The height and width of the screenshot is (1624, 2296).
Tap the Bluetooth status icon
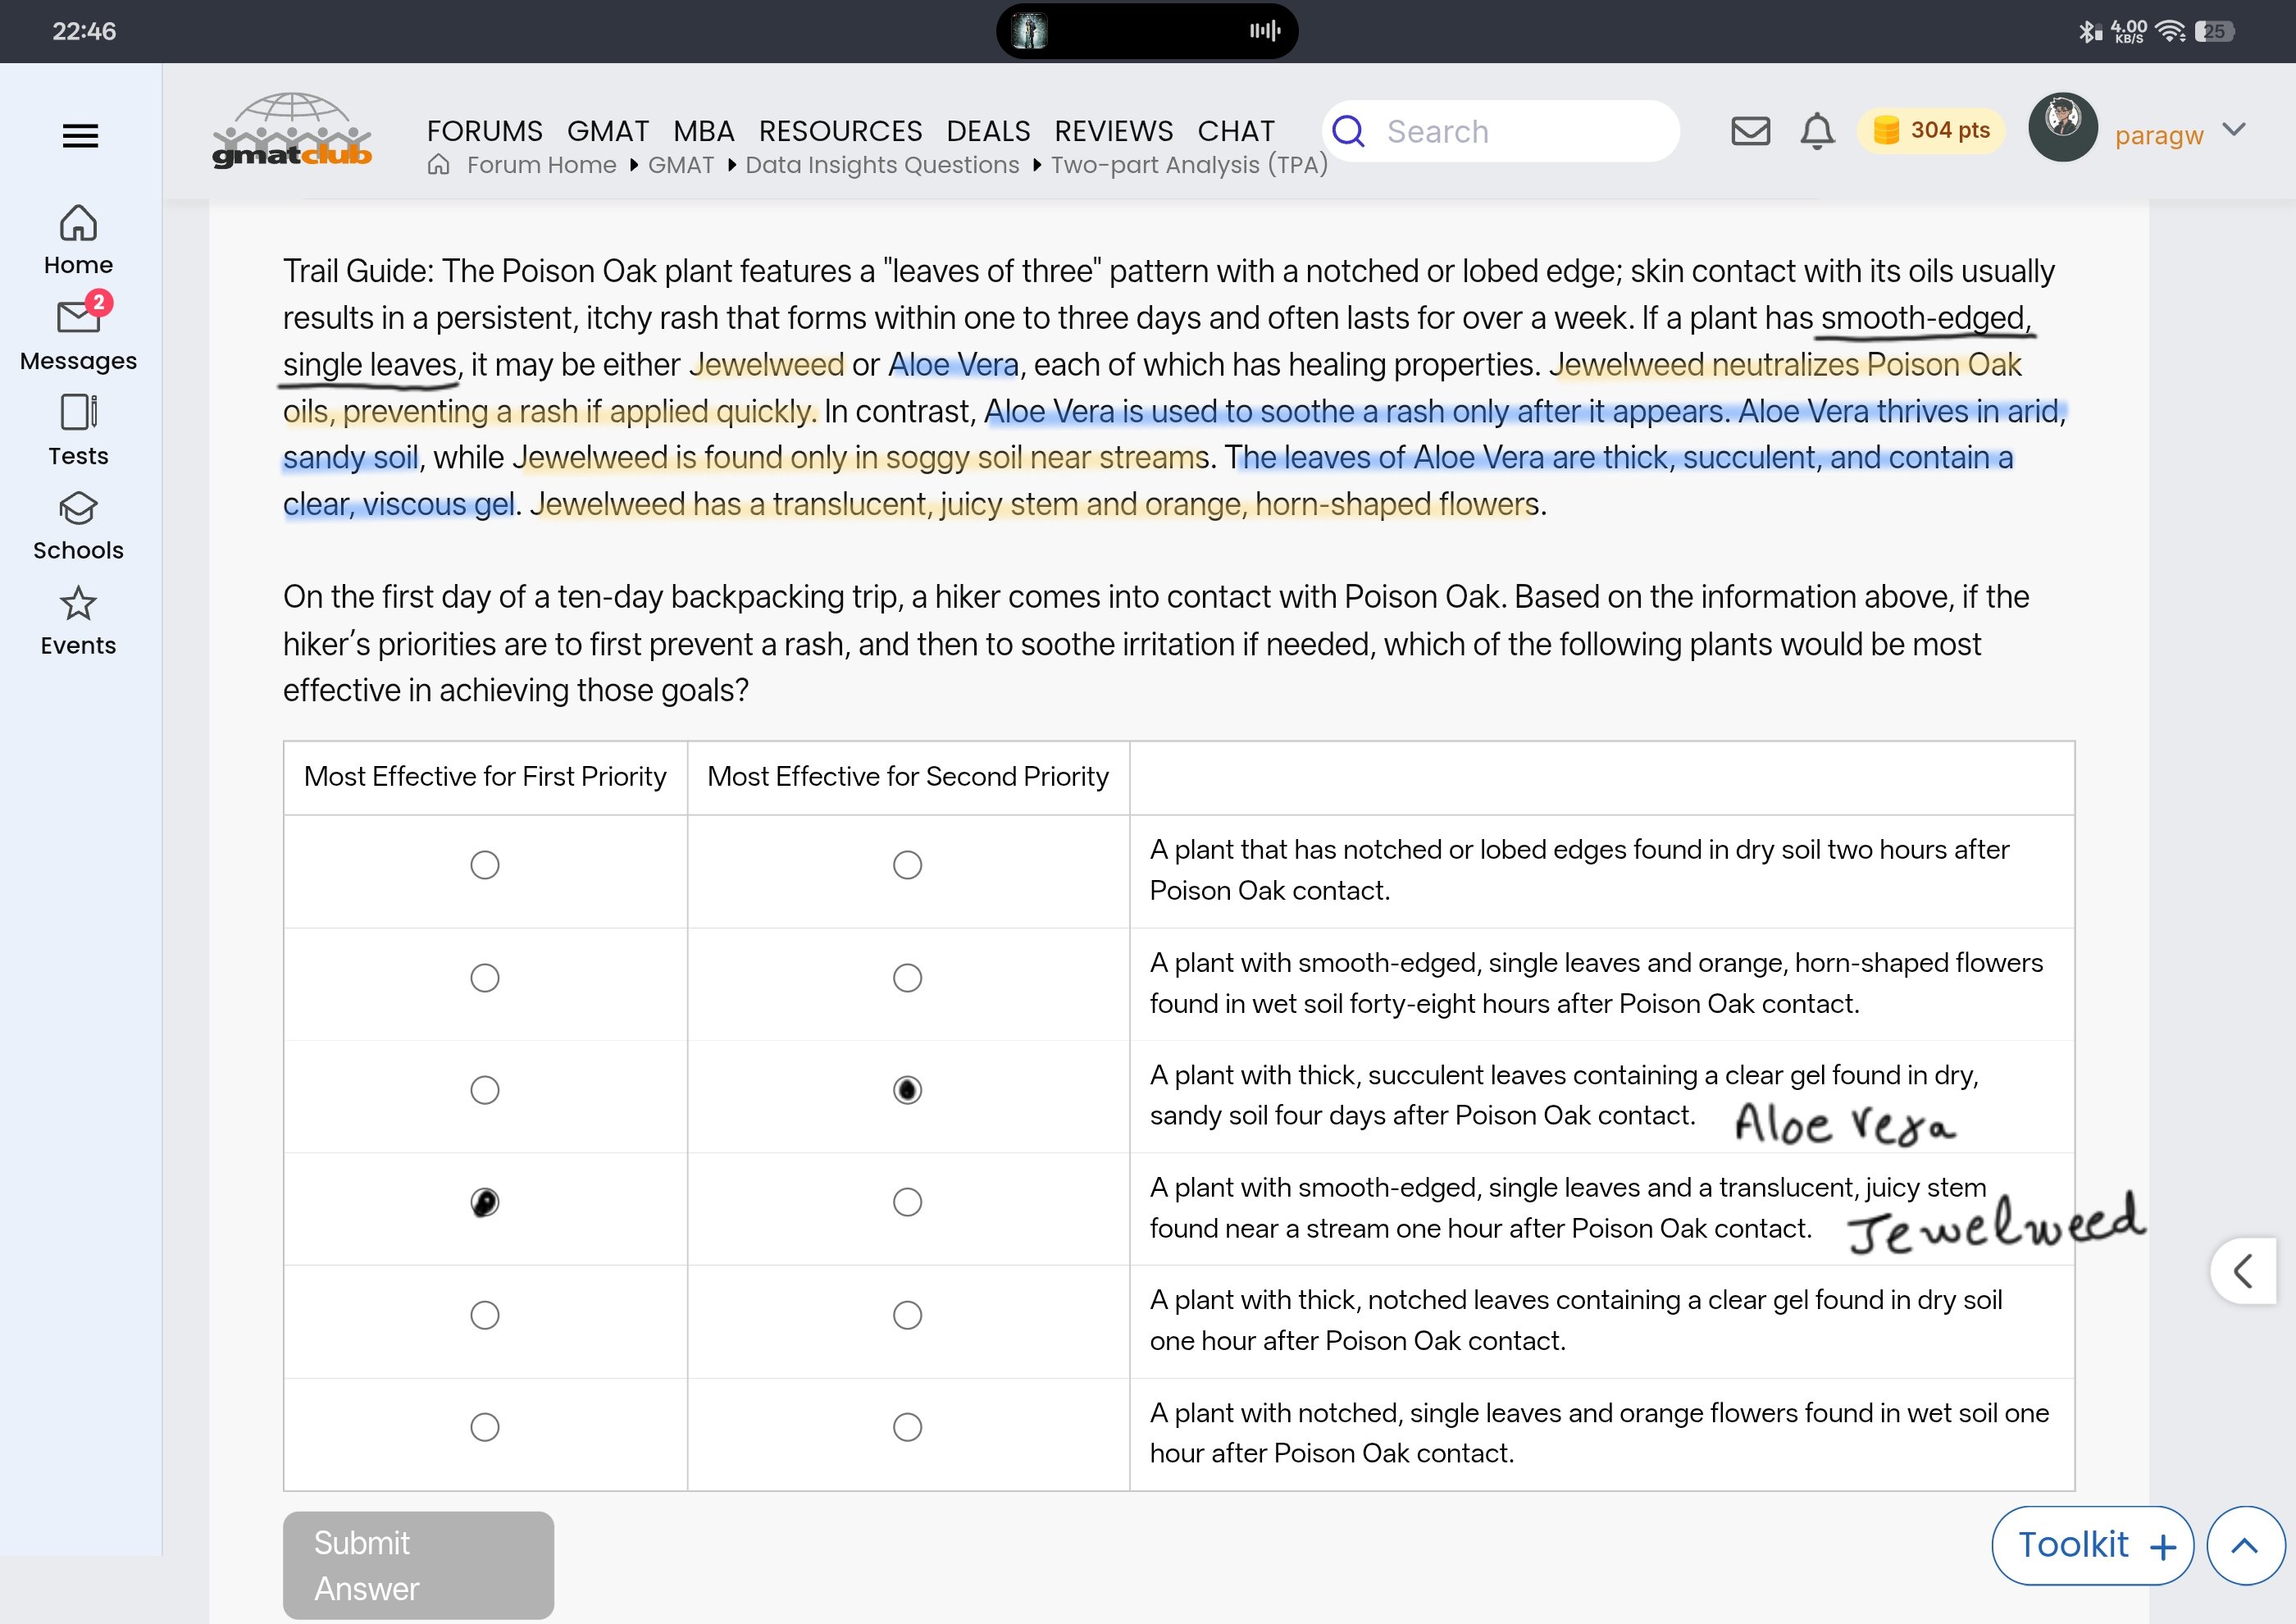(x=2089, y=32)
